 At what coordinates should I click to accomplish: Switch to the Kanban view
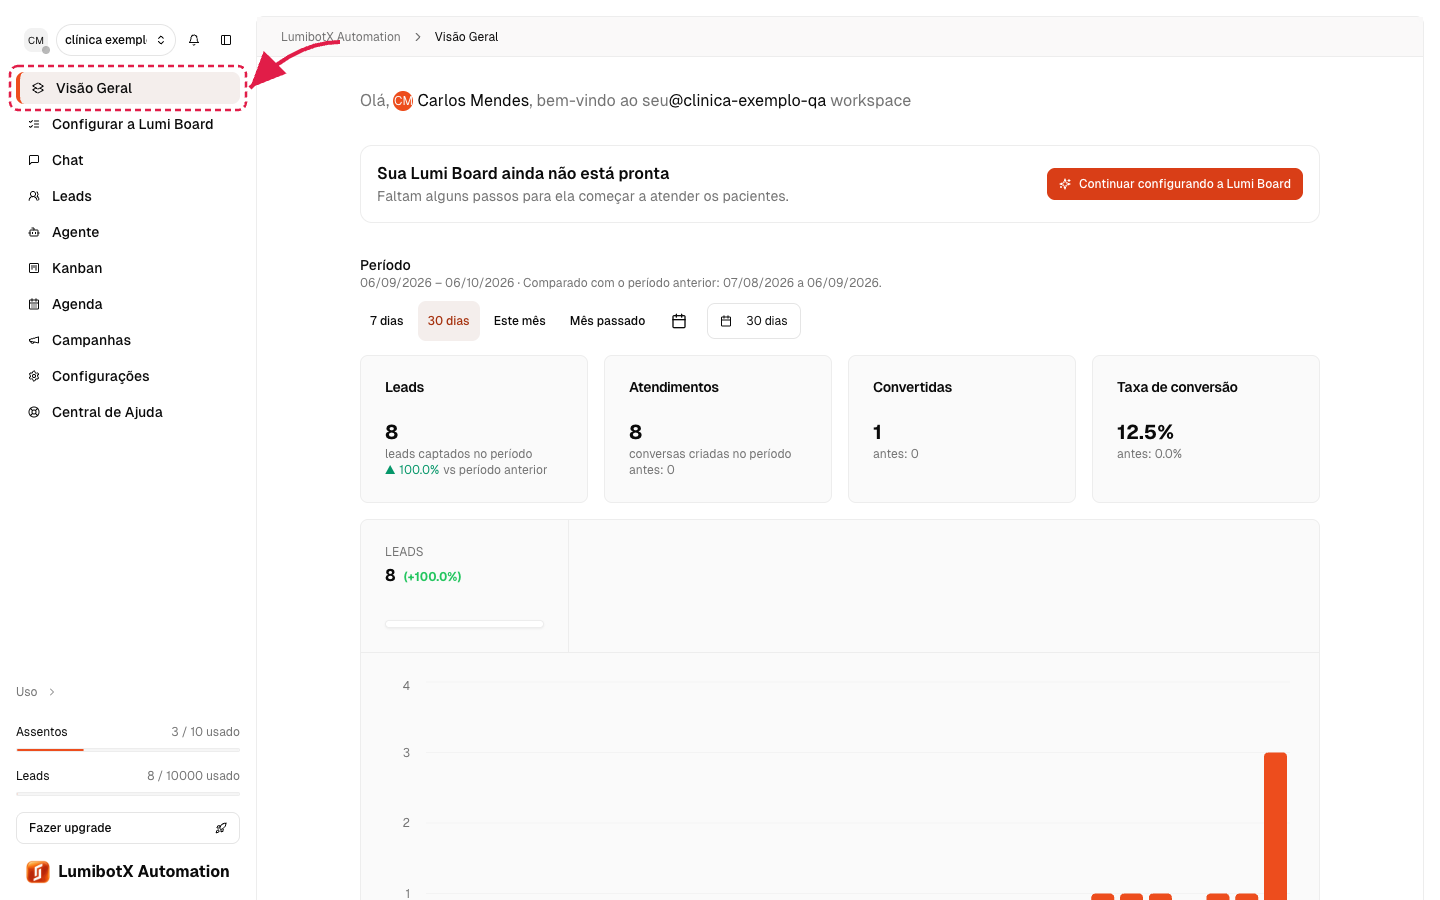[128, 268]
